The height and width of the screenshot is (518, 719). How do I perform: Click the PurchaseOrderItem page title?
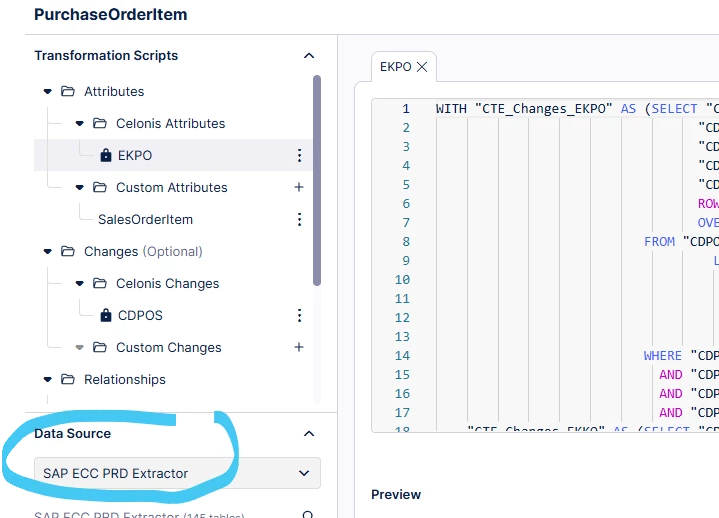click(111, 15)
